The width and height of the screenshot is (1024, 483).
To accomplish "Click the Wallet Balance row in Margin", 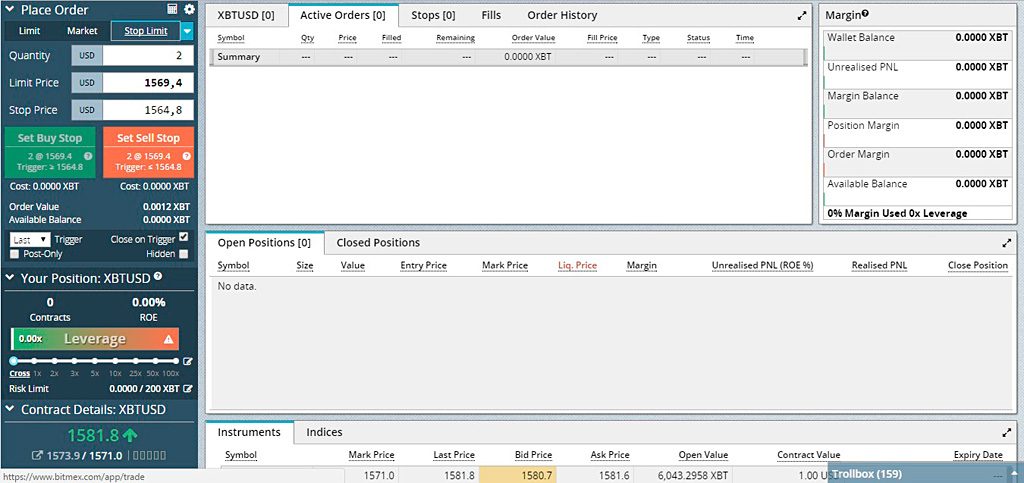I will pos(917,45).
